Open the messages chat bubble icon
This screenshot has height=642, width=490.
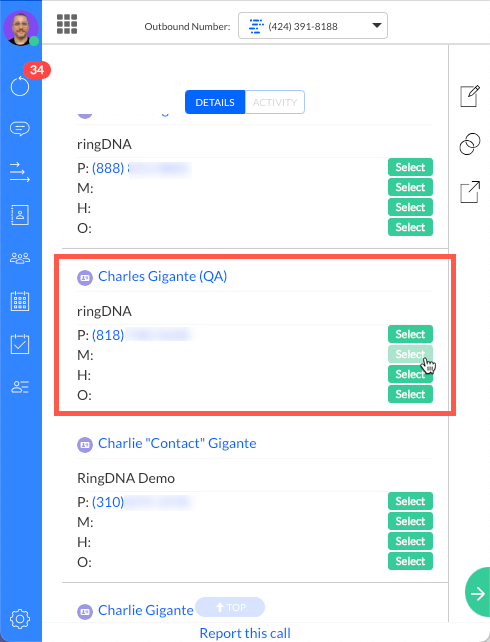20,129
